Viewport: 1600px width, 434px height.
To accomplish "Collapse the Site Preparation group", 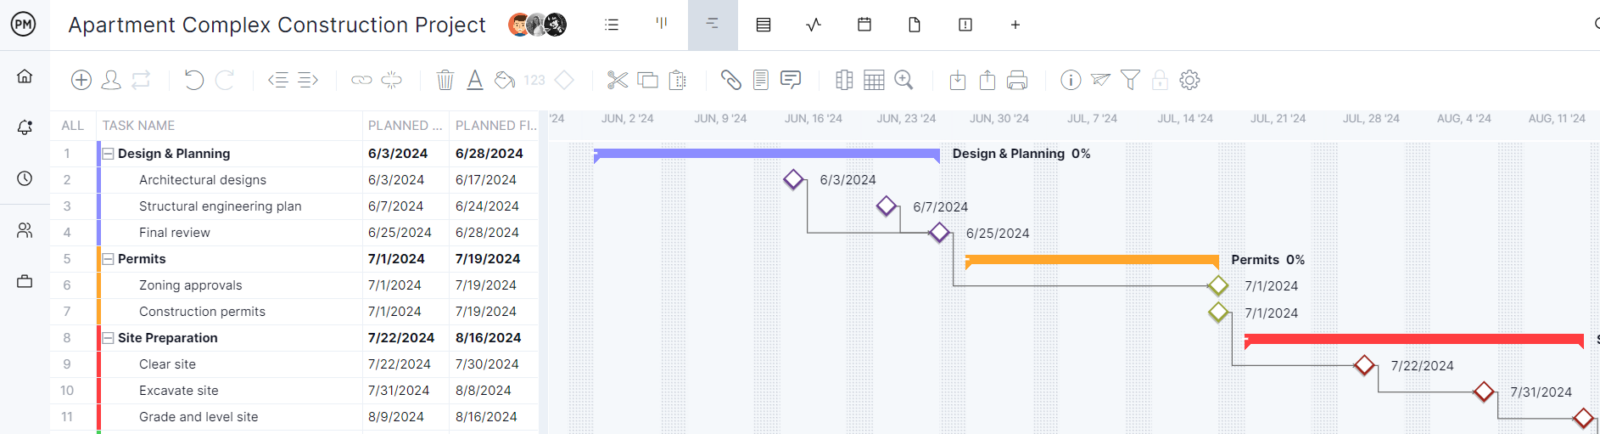I will [x=108, y=338].
